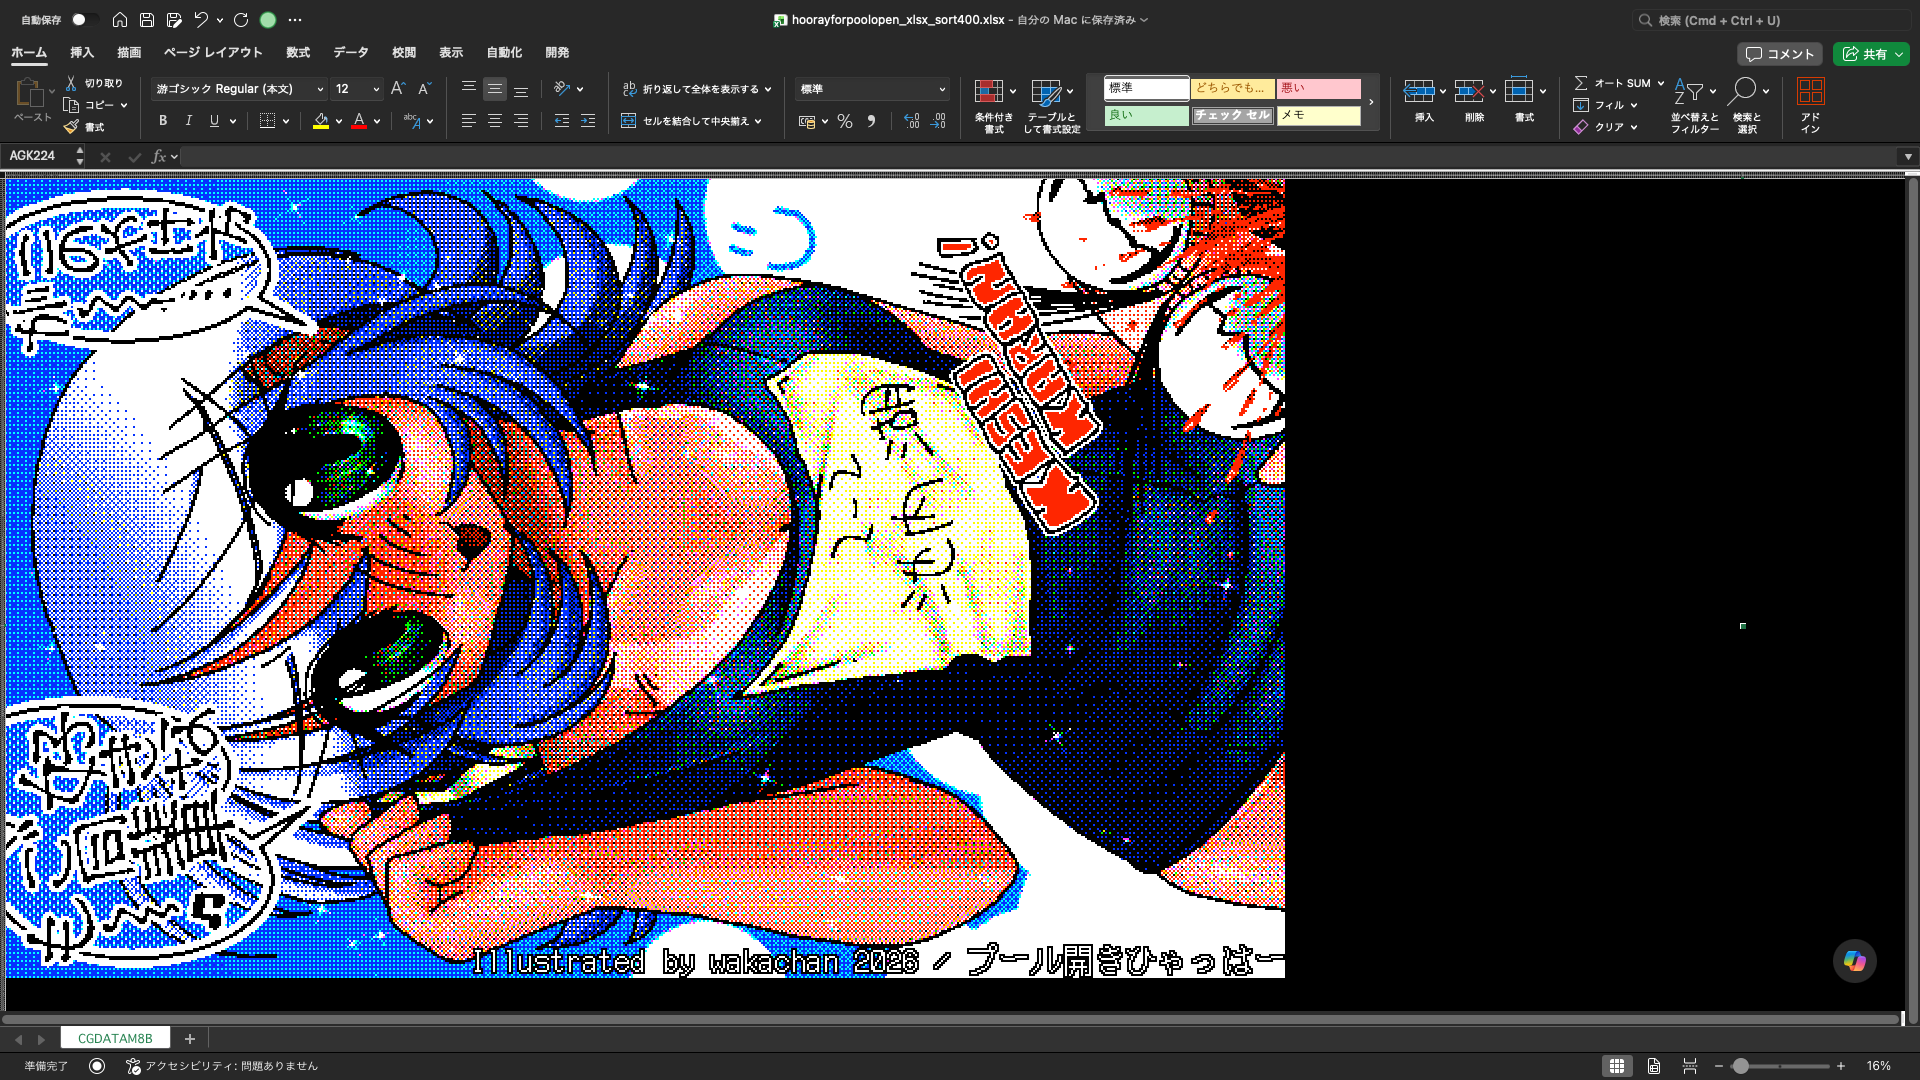Click the zoom slider handle
Image resolution: width=1920 pixels, height=1080 pixels.
(x=1741, y=1066)
